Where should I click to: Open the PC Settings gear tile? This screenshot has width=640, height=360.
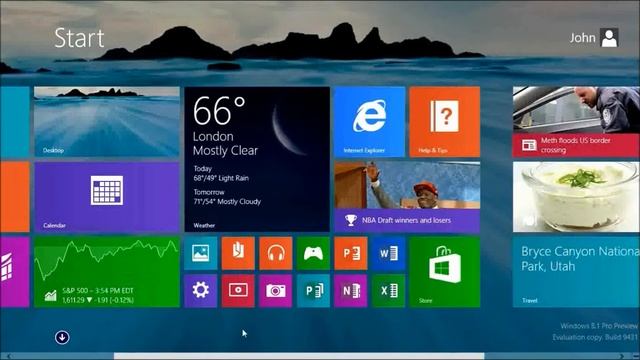coord(201,291)
